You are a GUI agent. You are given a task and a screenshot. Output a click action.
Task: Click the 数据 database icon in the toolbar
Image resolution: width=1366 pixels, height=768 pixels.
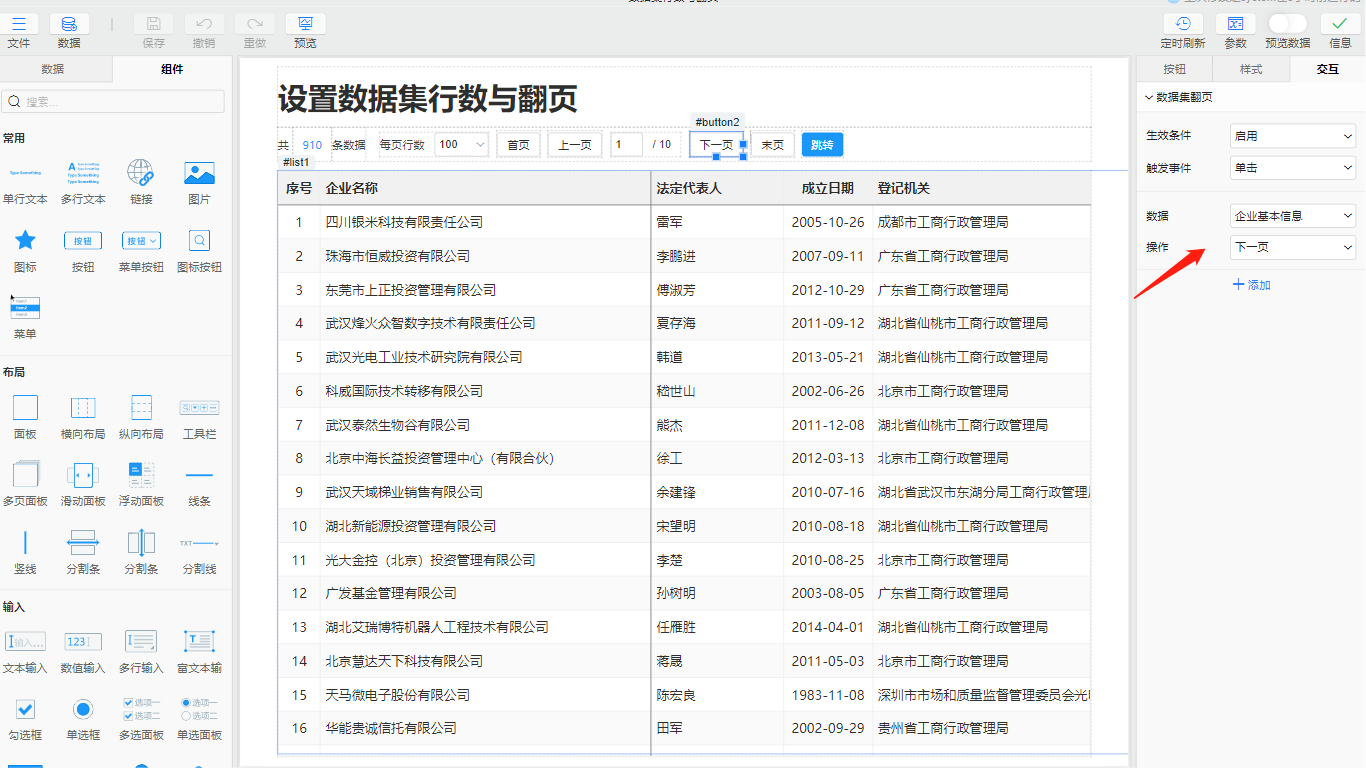pos(69,25)
